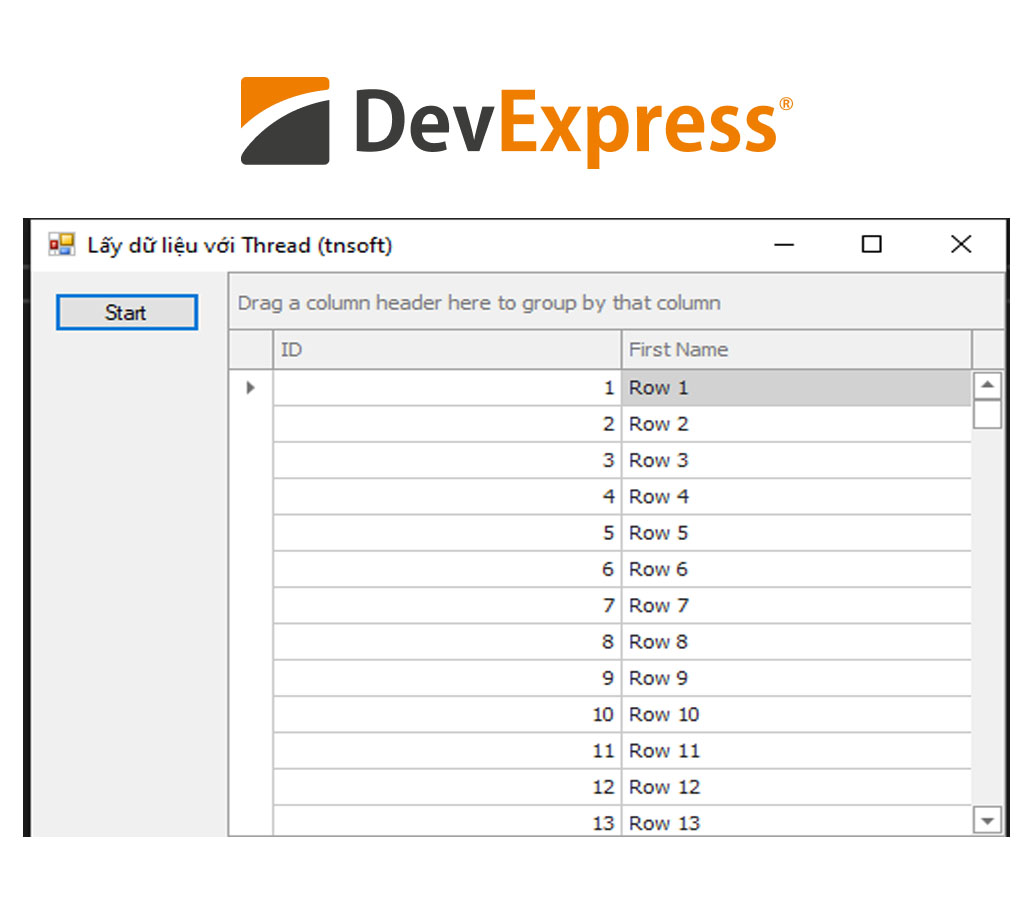Select the cell "Row 1"
The height and width of the screenshot is (900, 1030).
796,388
